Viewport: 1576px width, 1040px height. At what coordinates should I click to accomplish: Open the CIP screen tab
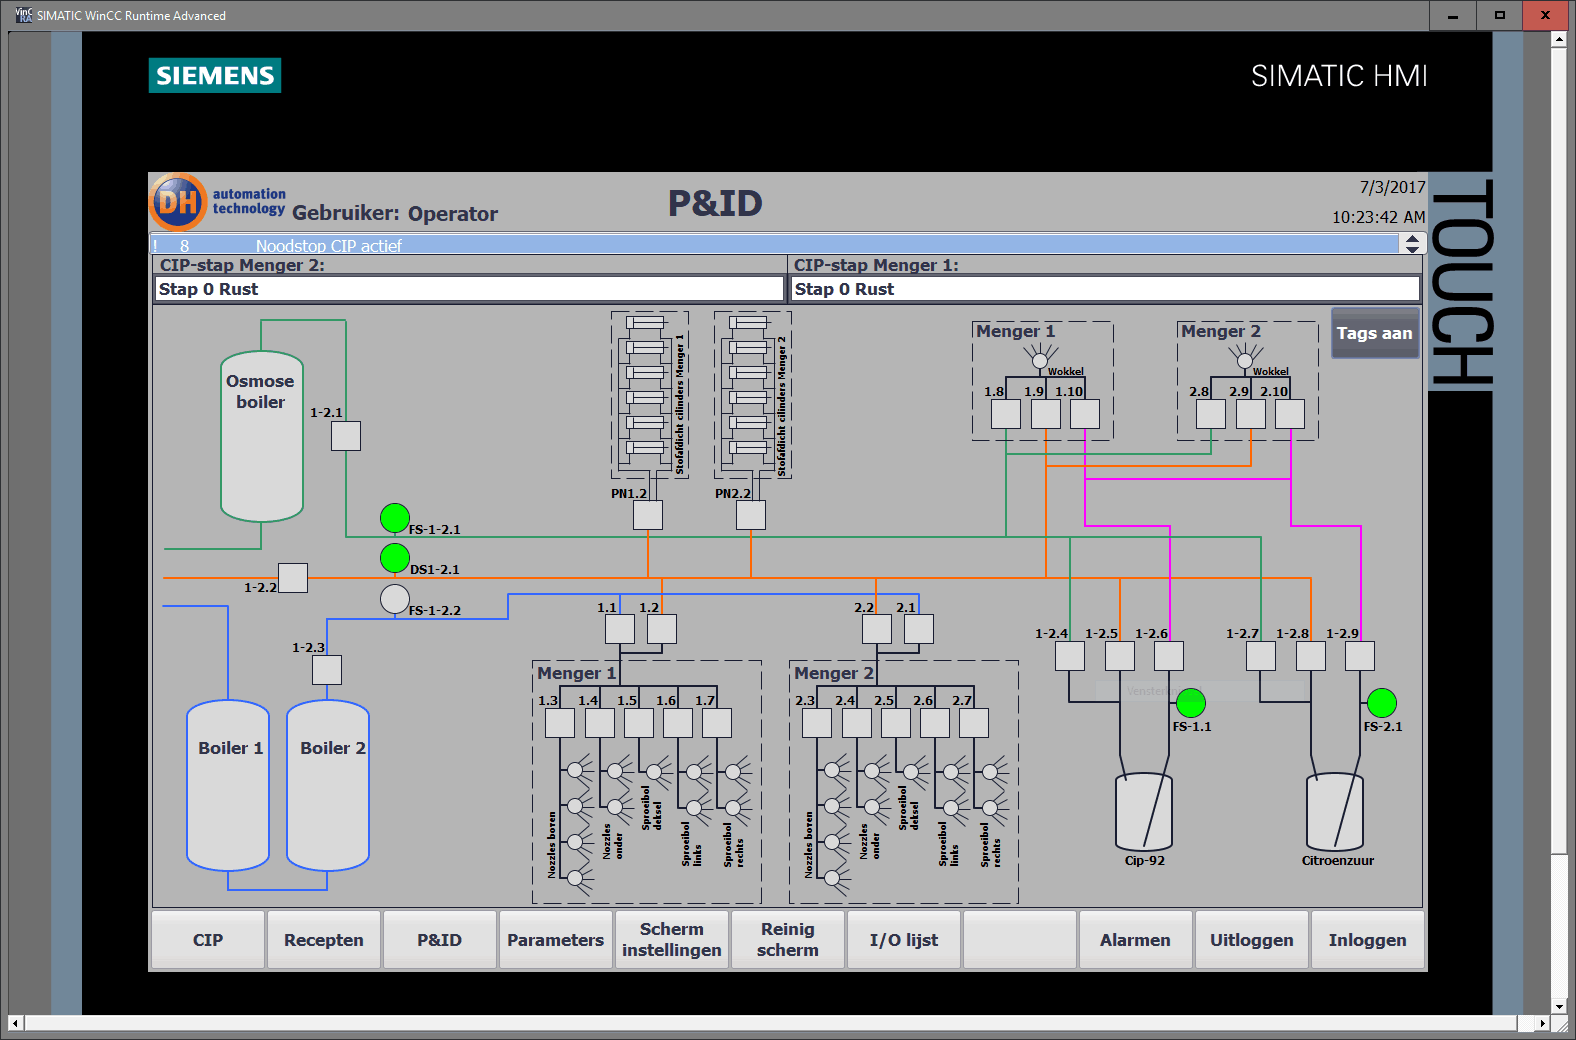tap(208, 940)
